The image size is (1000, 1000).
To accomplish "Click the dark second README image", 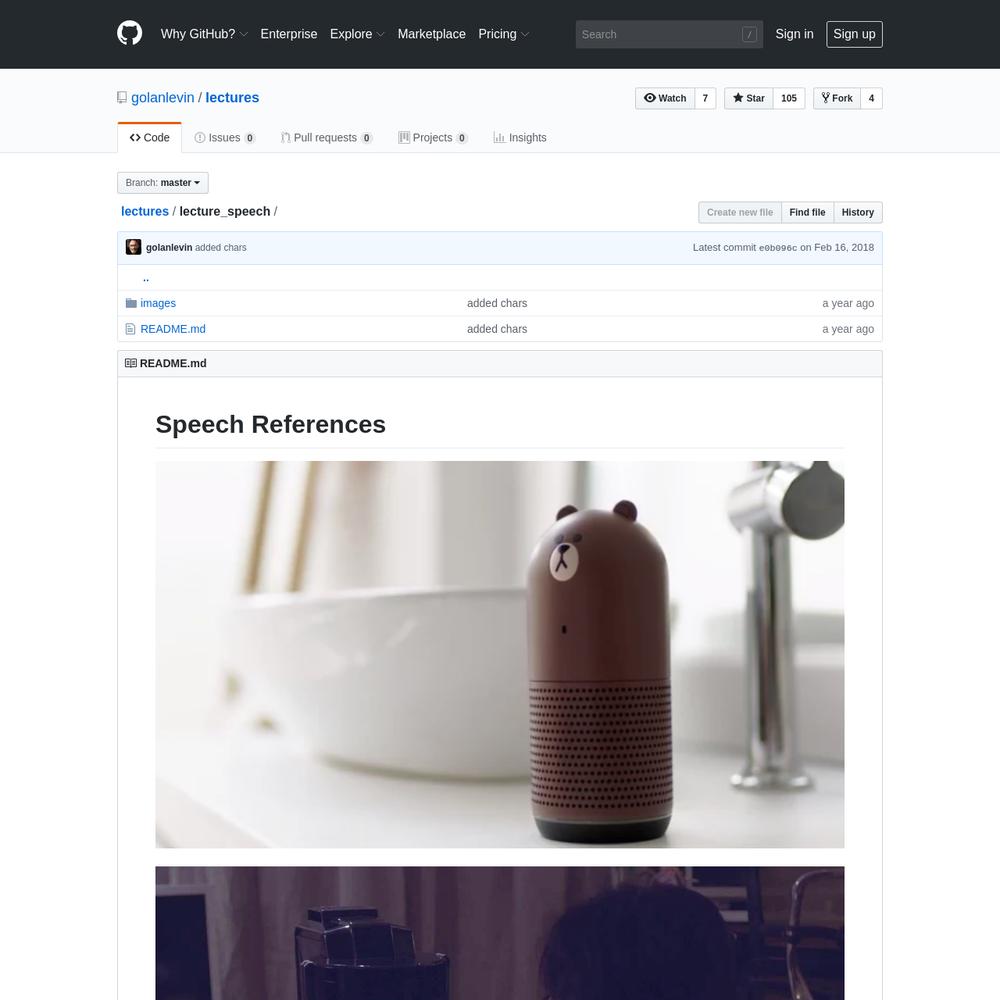I will coord(500,933).
